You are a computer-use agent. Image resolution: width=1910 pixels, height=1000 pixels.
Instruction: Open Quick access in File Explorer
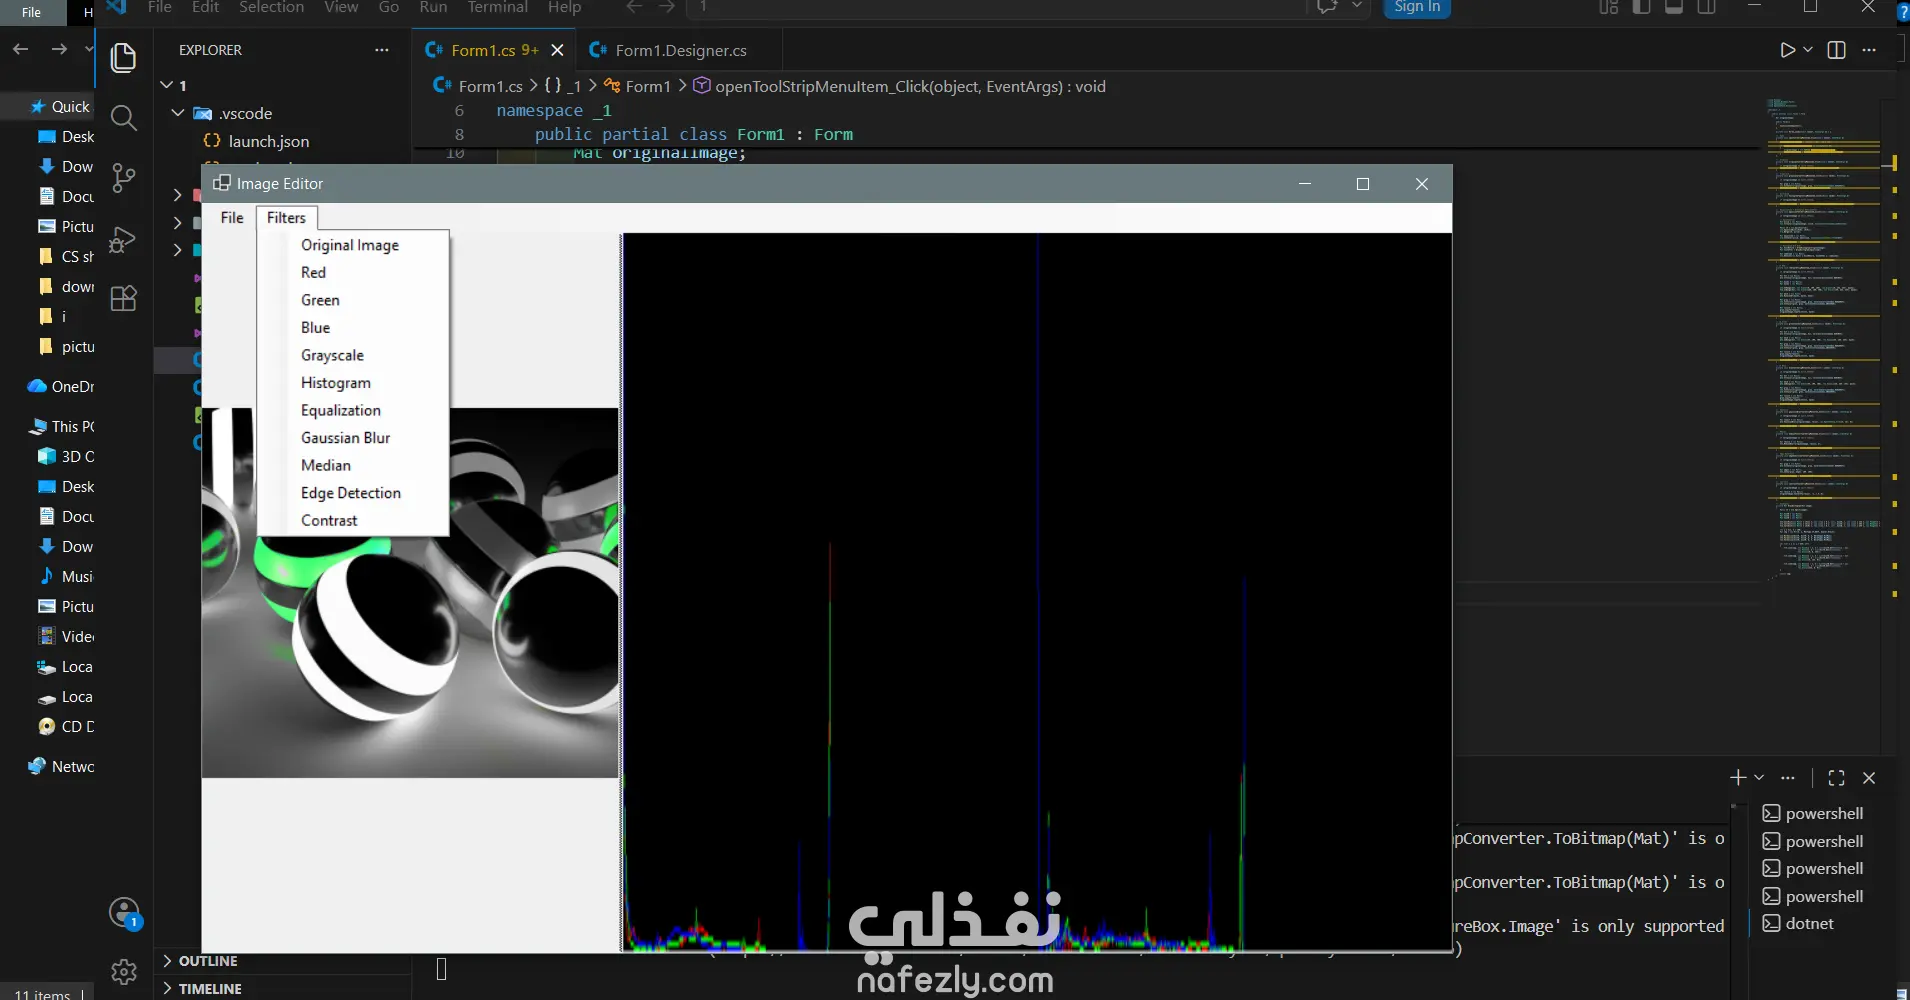[60, 106]
